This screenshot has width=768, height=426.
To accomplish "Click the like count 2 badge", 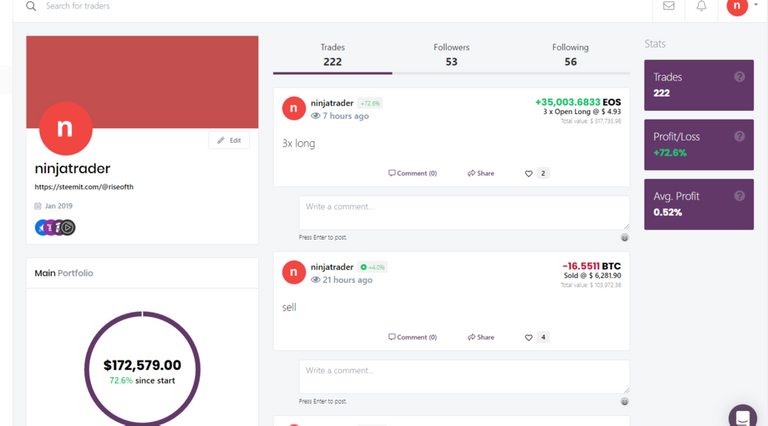I will tap(543, 173).
